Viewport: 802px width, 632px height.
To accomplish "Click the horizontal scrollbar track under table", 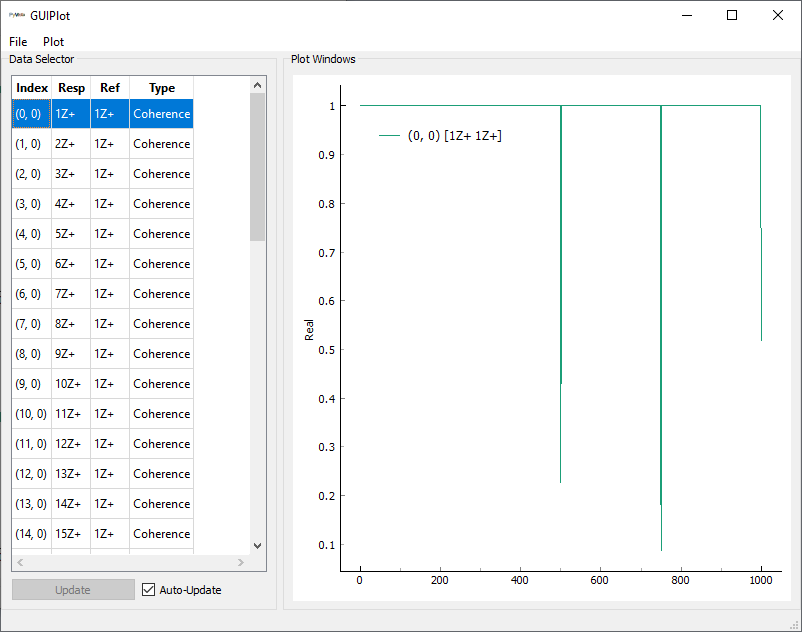I will tap(130, 562).
